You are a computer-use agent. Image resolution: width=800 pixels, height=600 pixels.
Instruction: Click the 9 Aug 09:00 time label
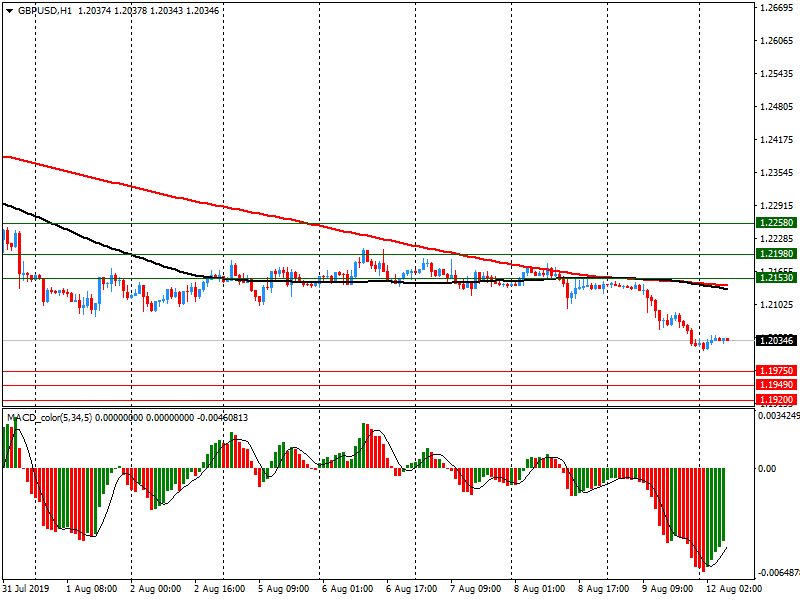(x=667, y=589)
